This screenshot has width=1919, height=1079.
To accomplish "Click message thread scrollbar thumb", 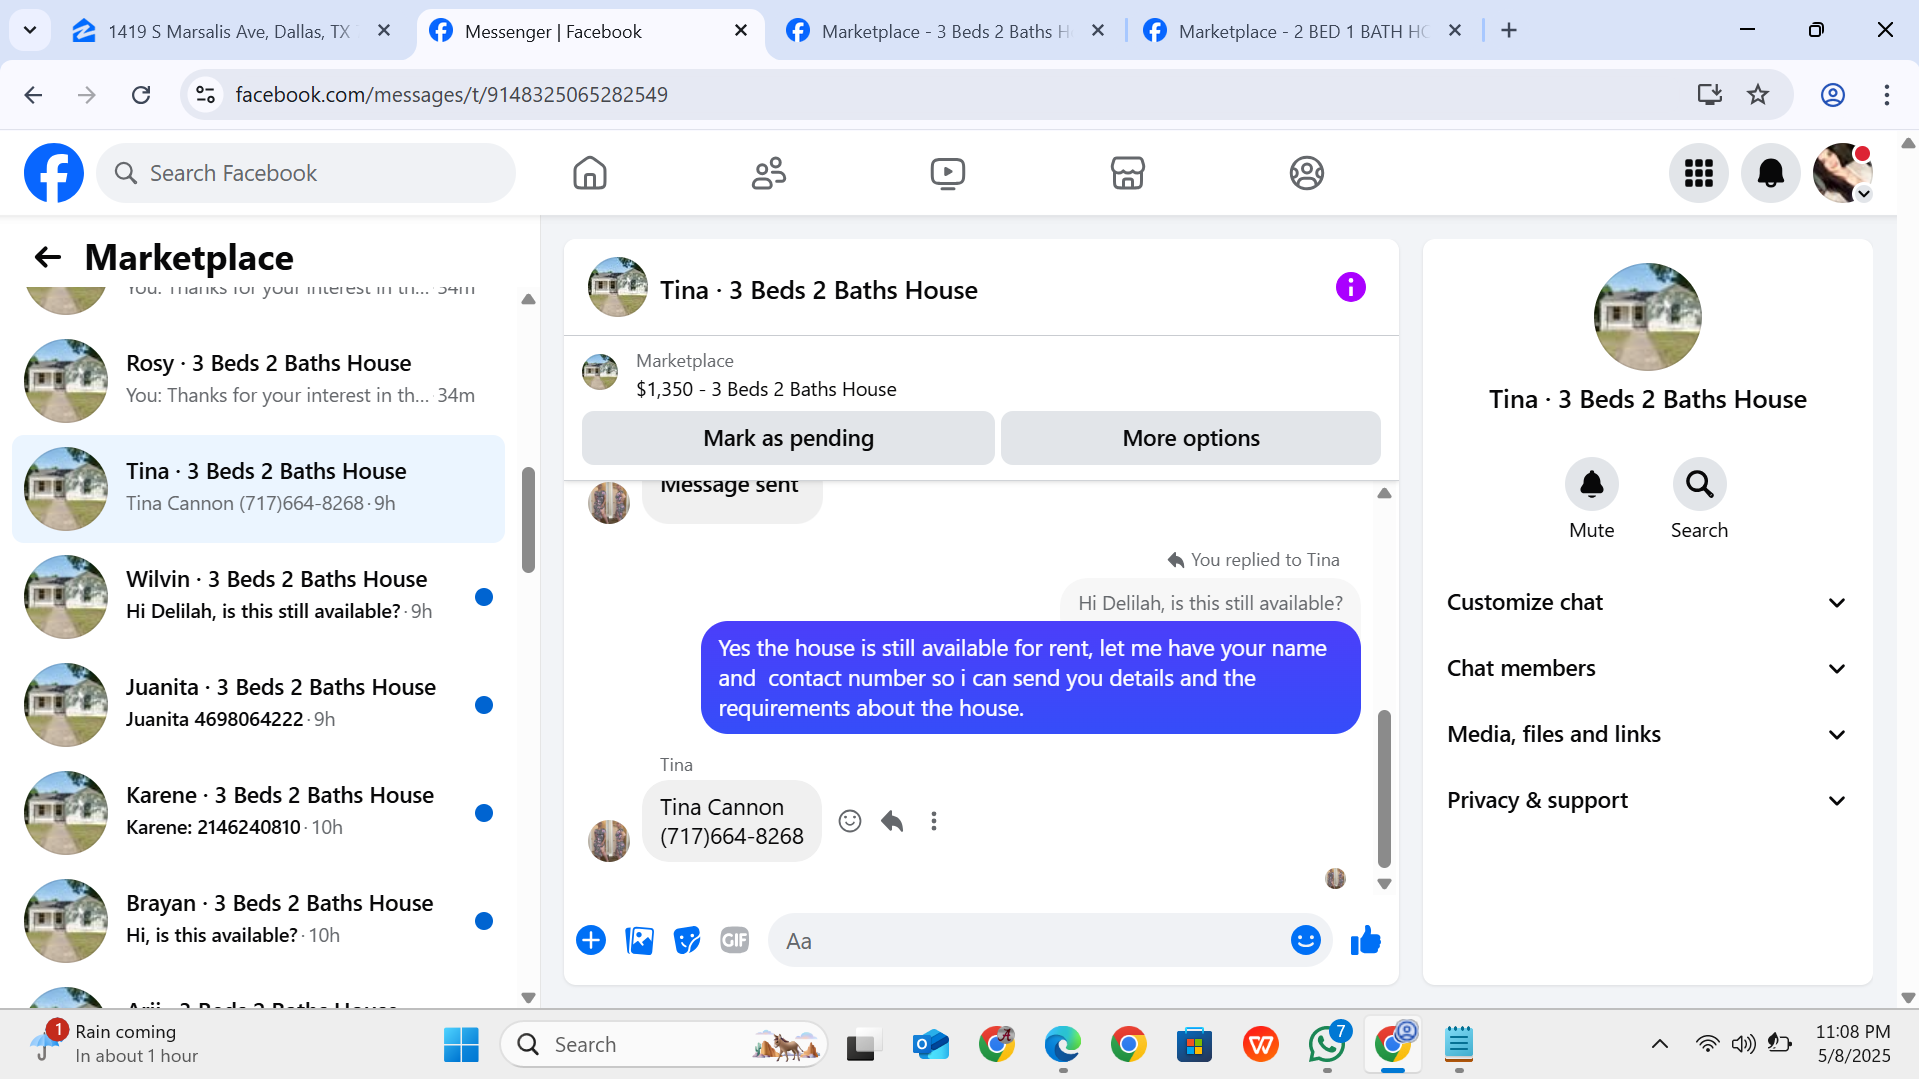I will pos(1384,788).
